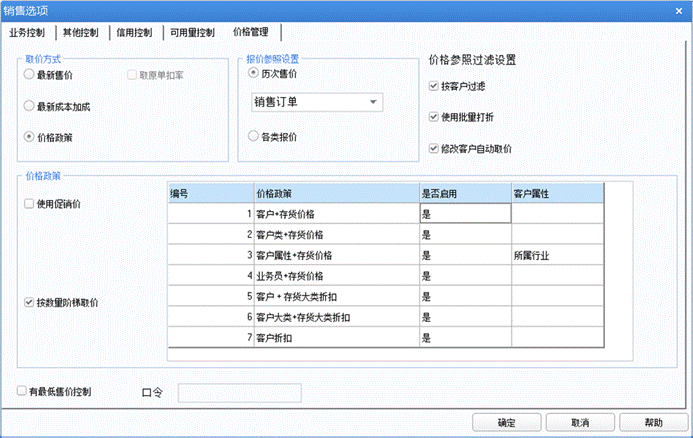The image size is (693, 438).
Task: Click the 确定 button
Action: (x=506, y=422)
